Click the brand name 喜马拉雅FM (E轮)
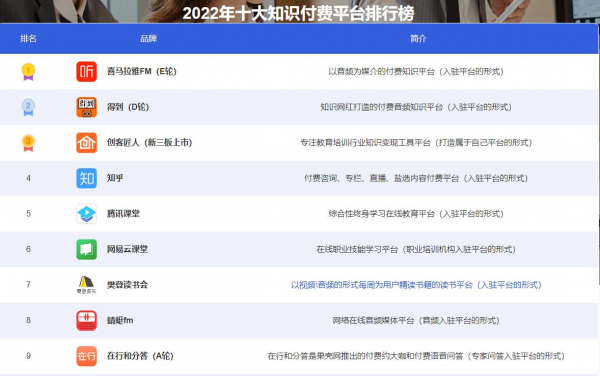The width and height of the screenshot is (600, 376). coord(142,72)
